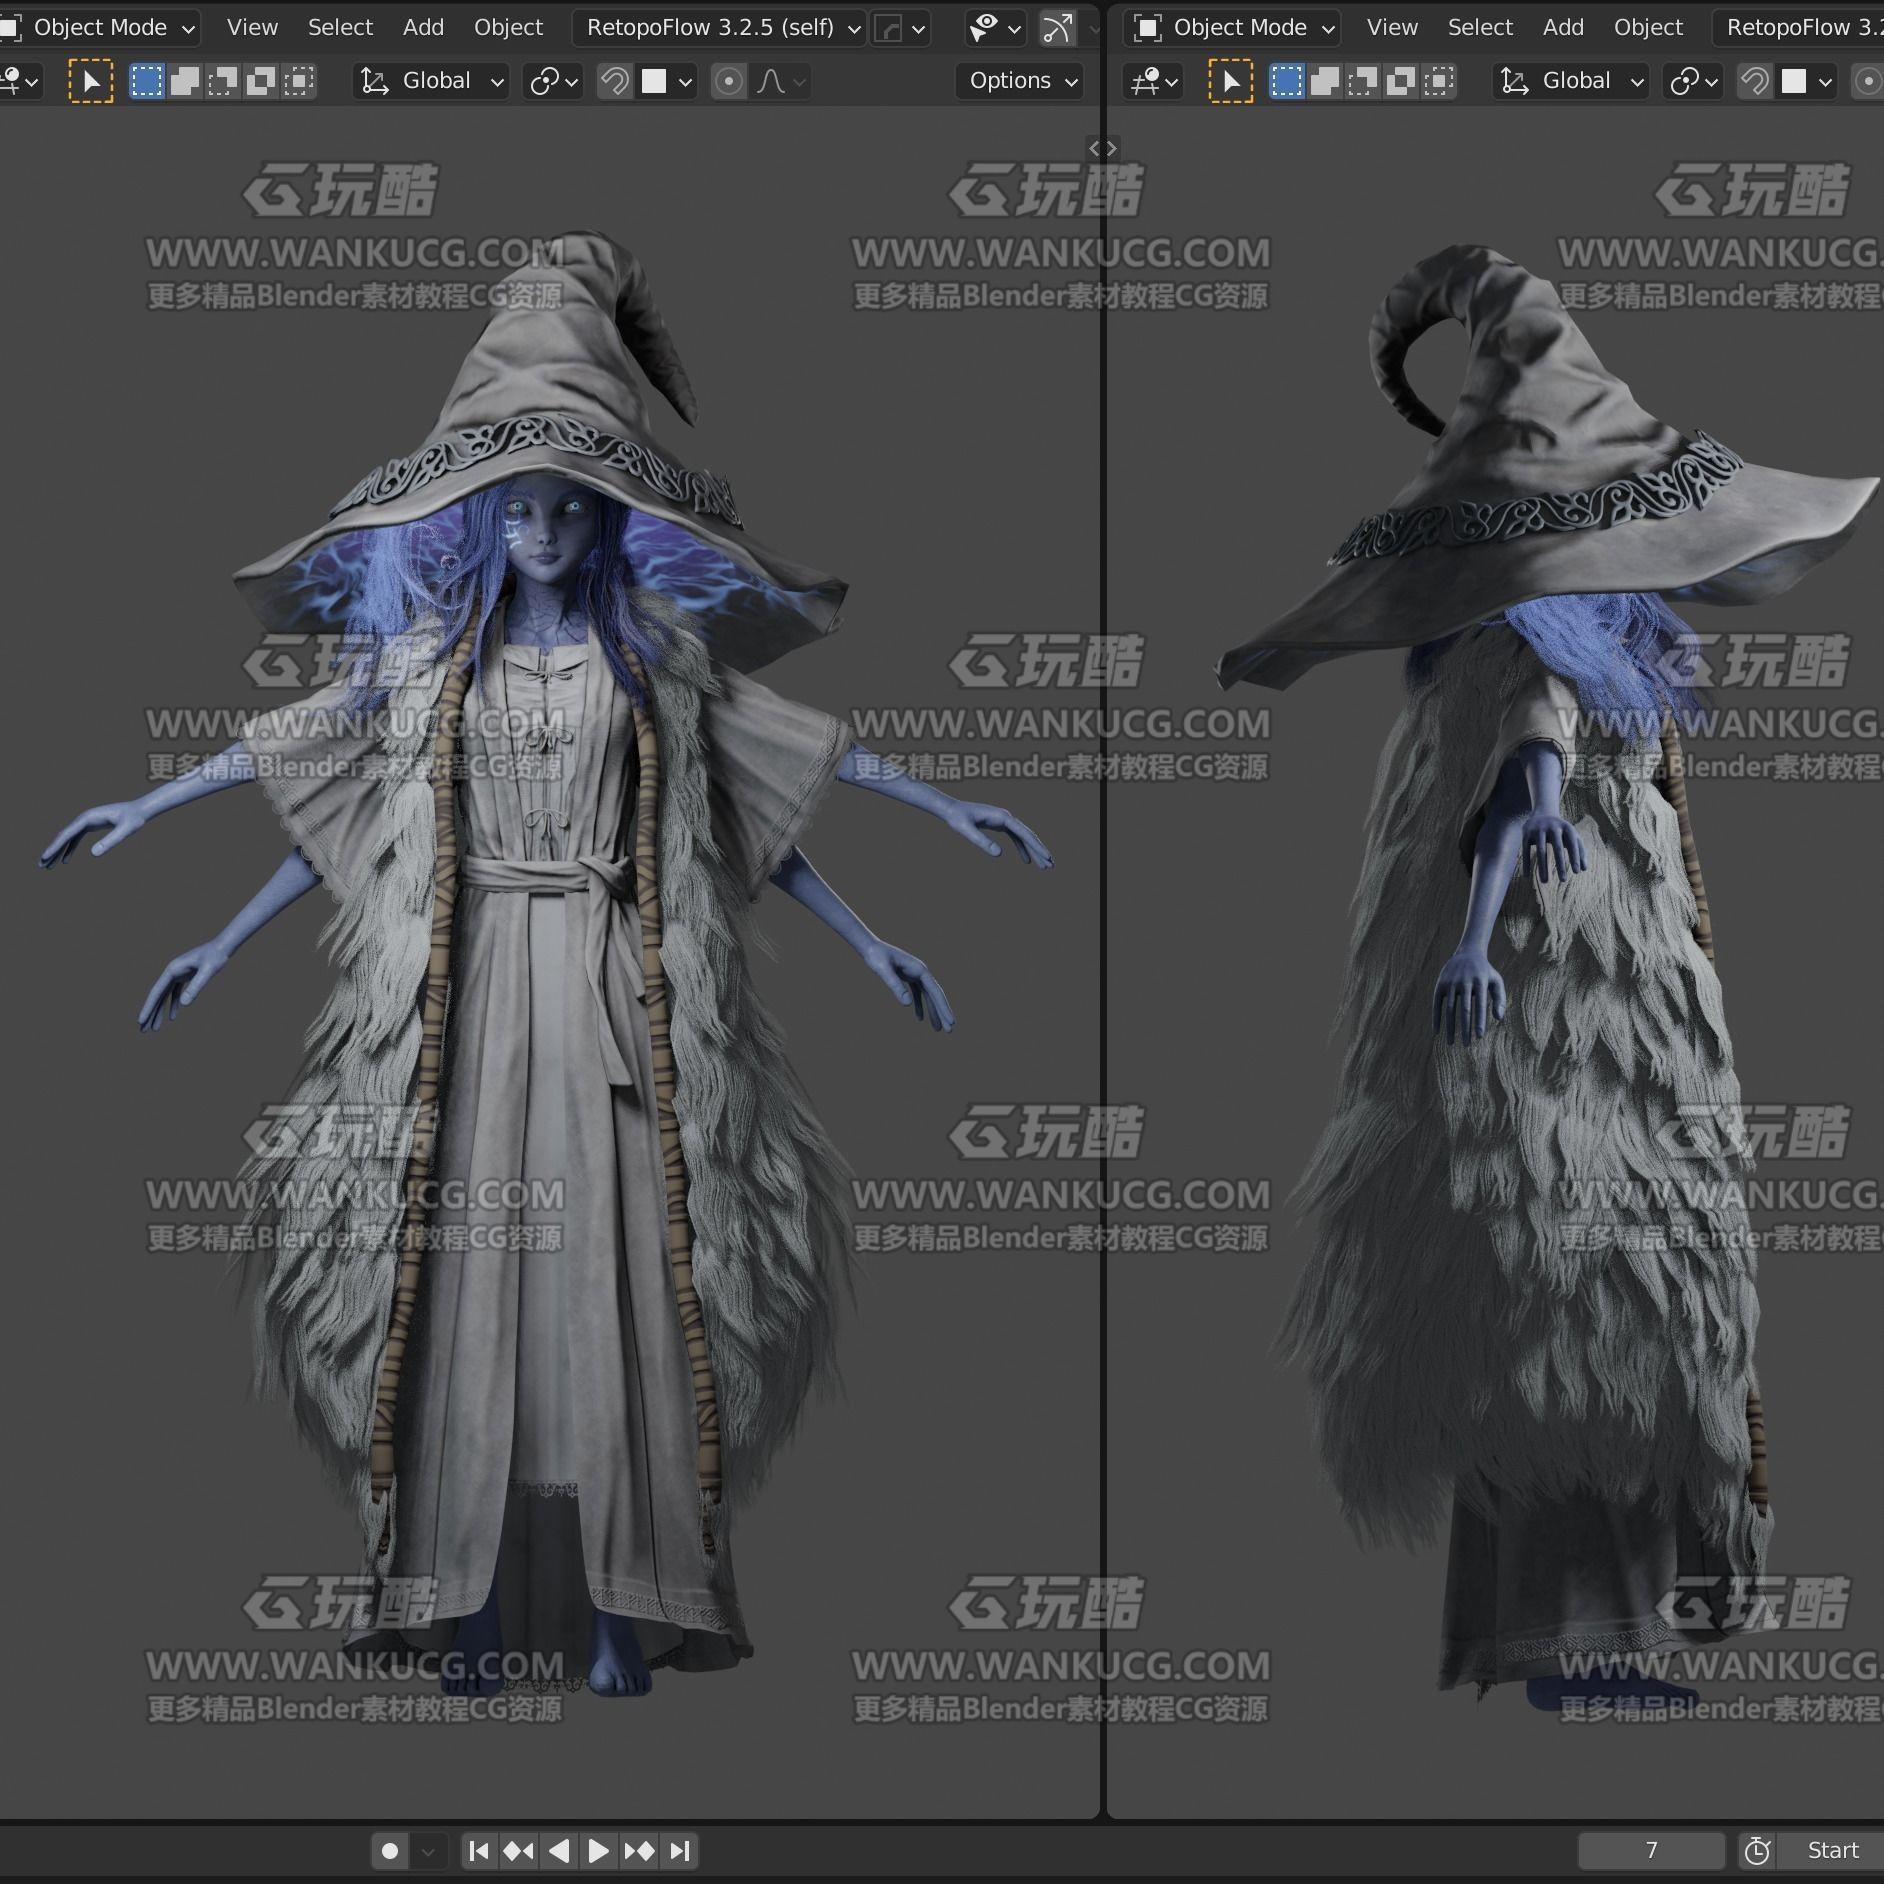Open Global transform orientation dropdown, right viewport
The width and height of the screenshot is (1884, 1884).
(1571, 81)
